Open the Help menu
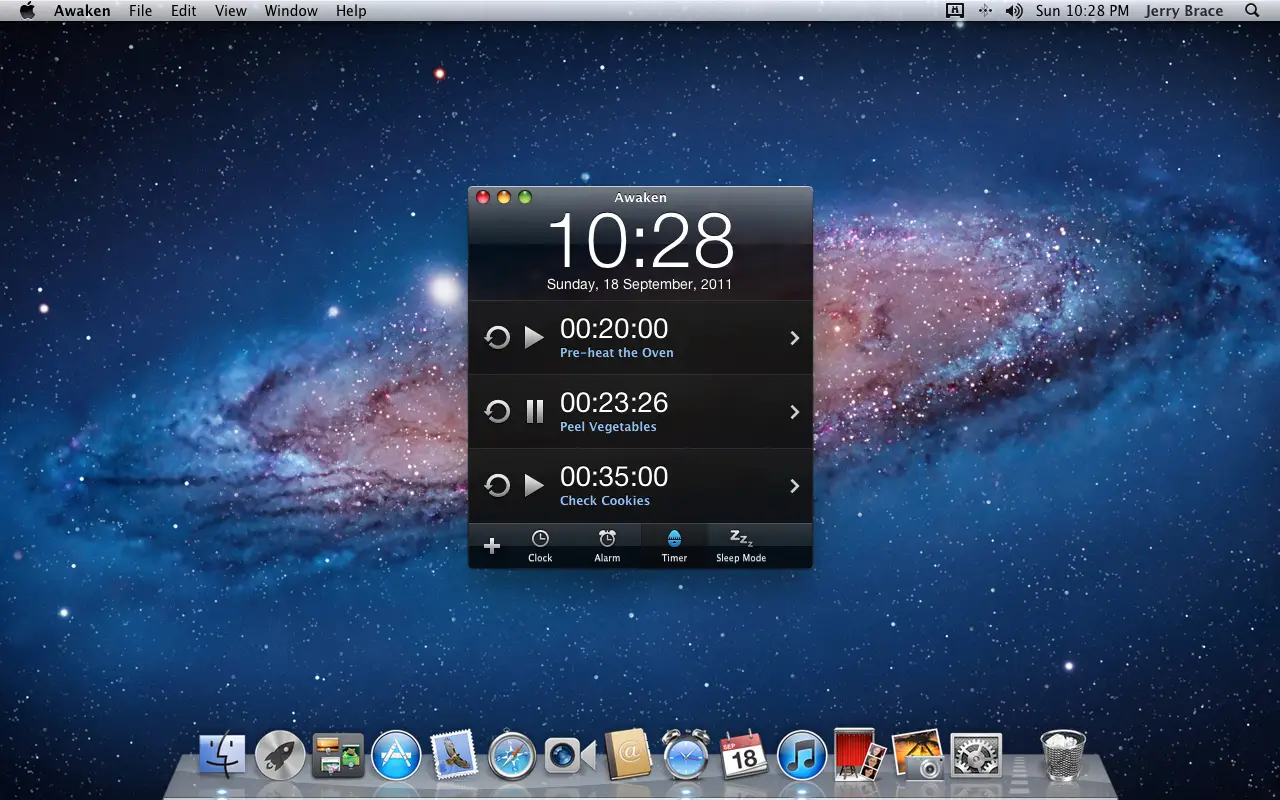 coord(351,11)
